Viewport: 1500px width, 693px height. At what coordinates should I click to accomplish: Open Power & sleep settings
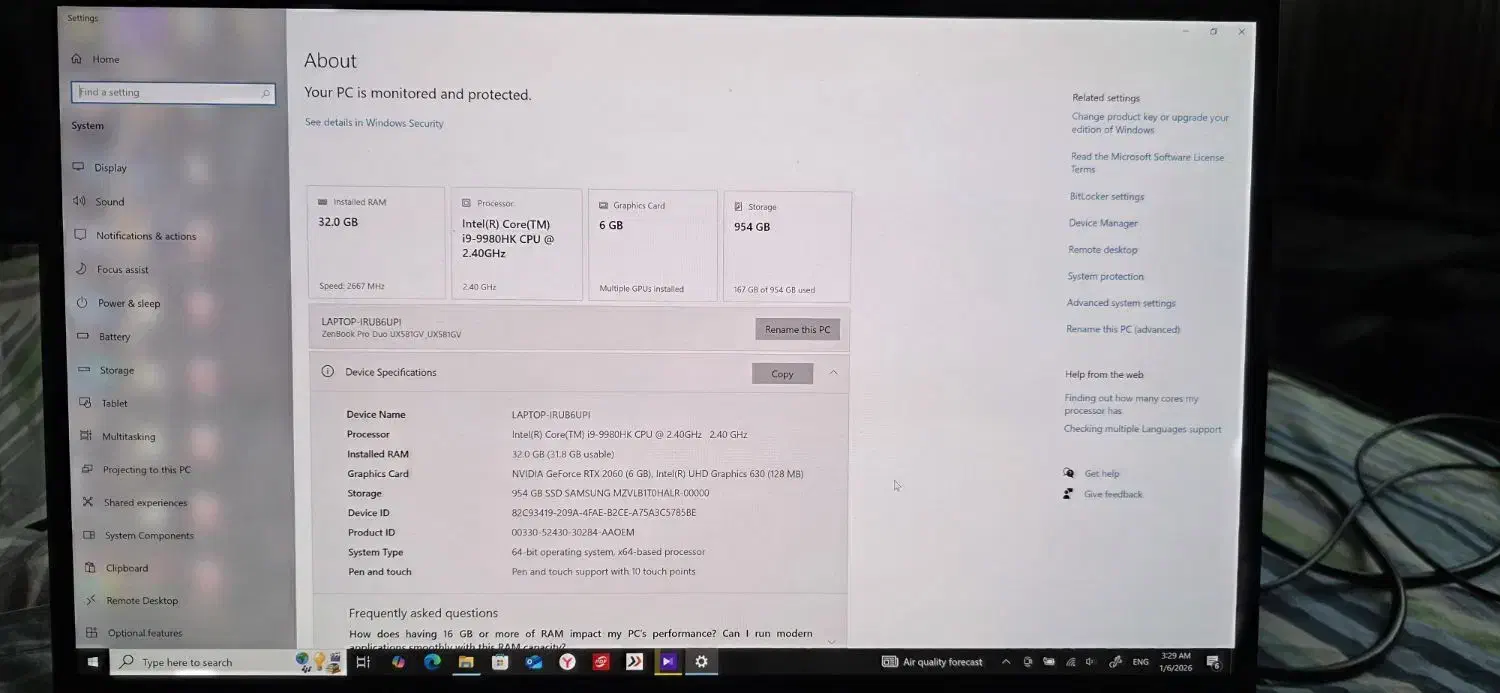point(128,304)
